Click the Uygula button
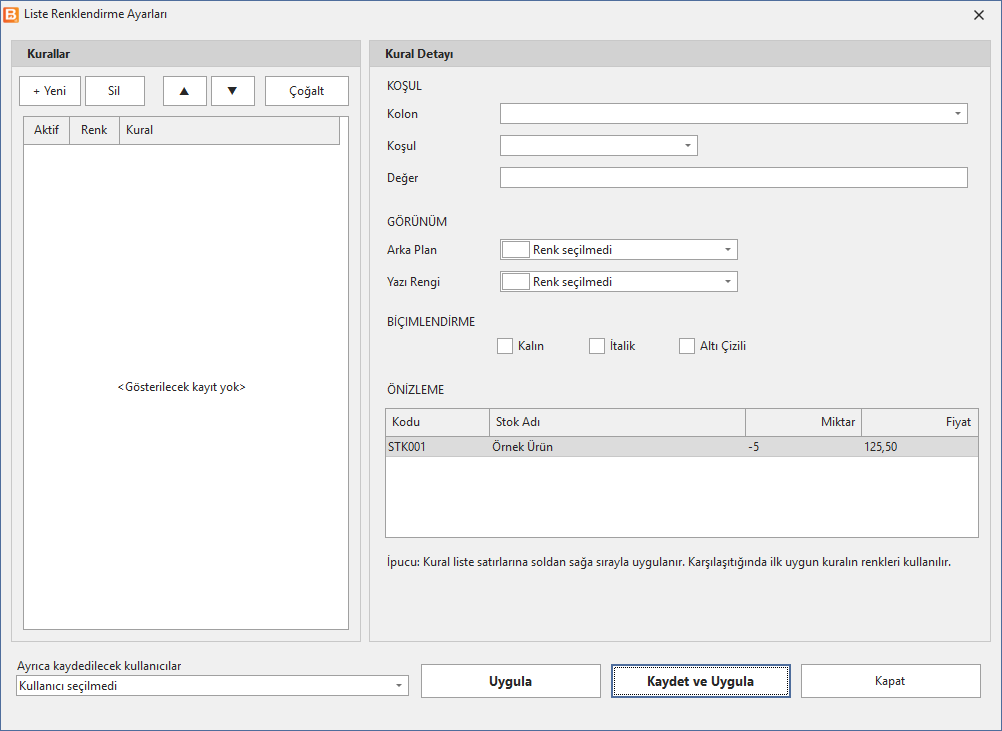 pos(511,681)
